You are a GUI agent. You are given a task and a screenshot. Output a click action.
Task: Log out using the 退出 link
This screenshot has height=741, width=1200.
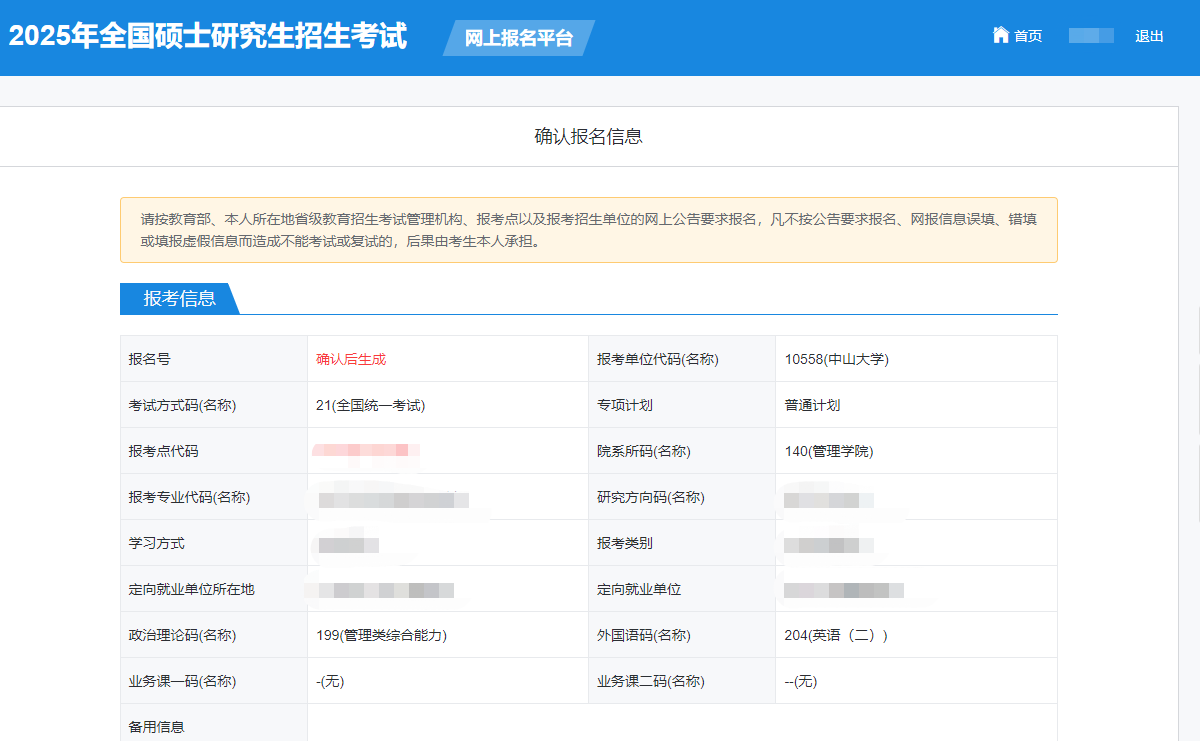[x=1149, y=36]
